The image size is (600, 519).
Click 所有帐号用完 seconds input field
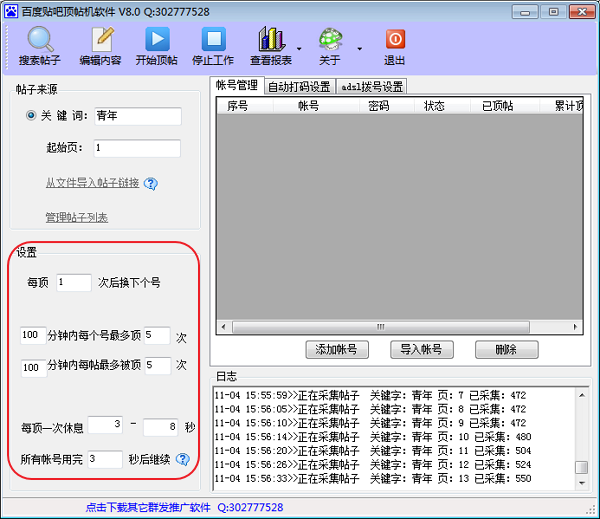[x=105, y=459]
